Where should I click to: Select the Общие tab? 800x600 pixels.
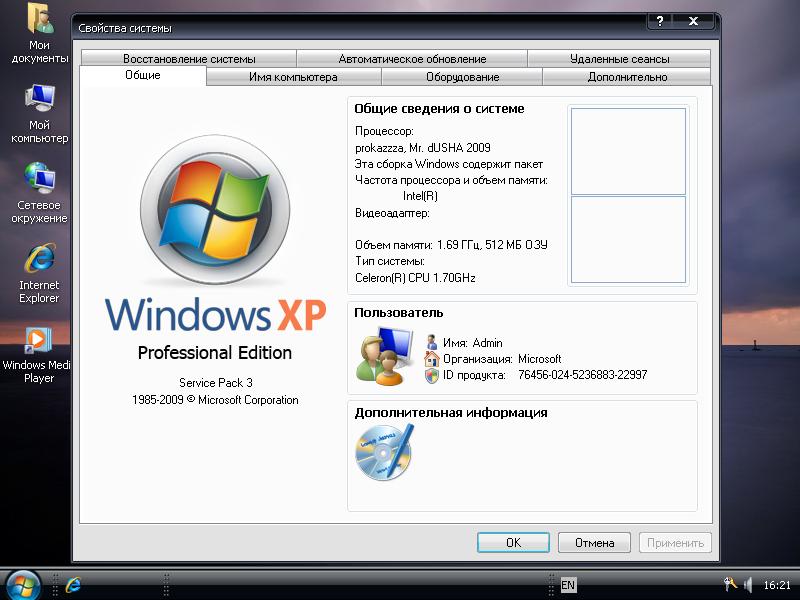pyautogui.click(x=143, y=75)
